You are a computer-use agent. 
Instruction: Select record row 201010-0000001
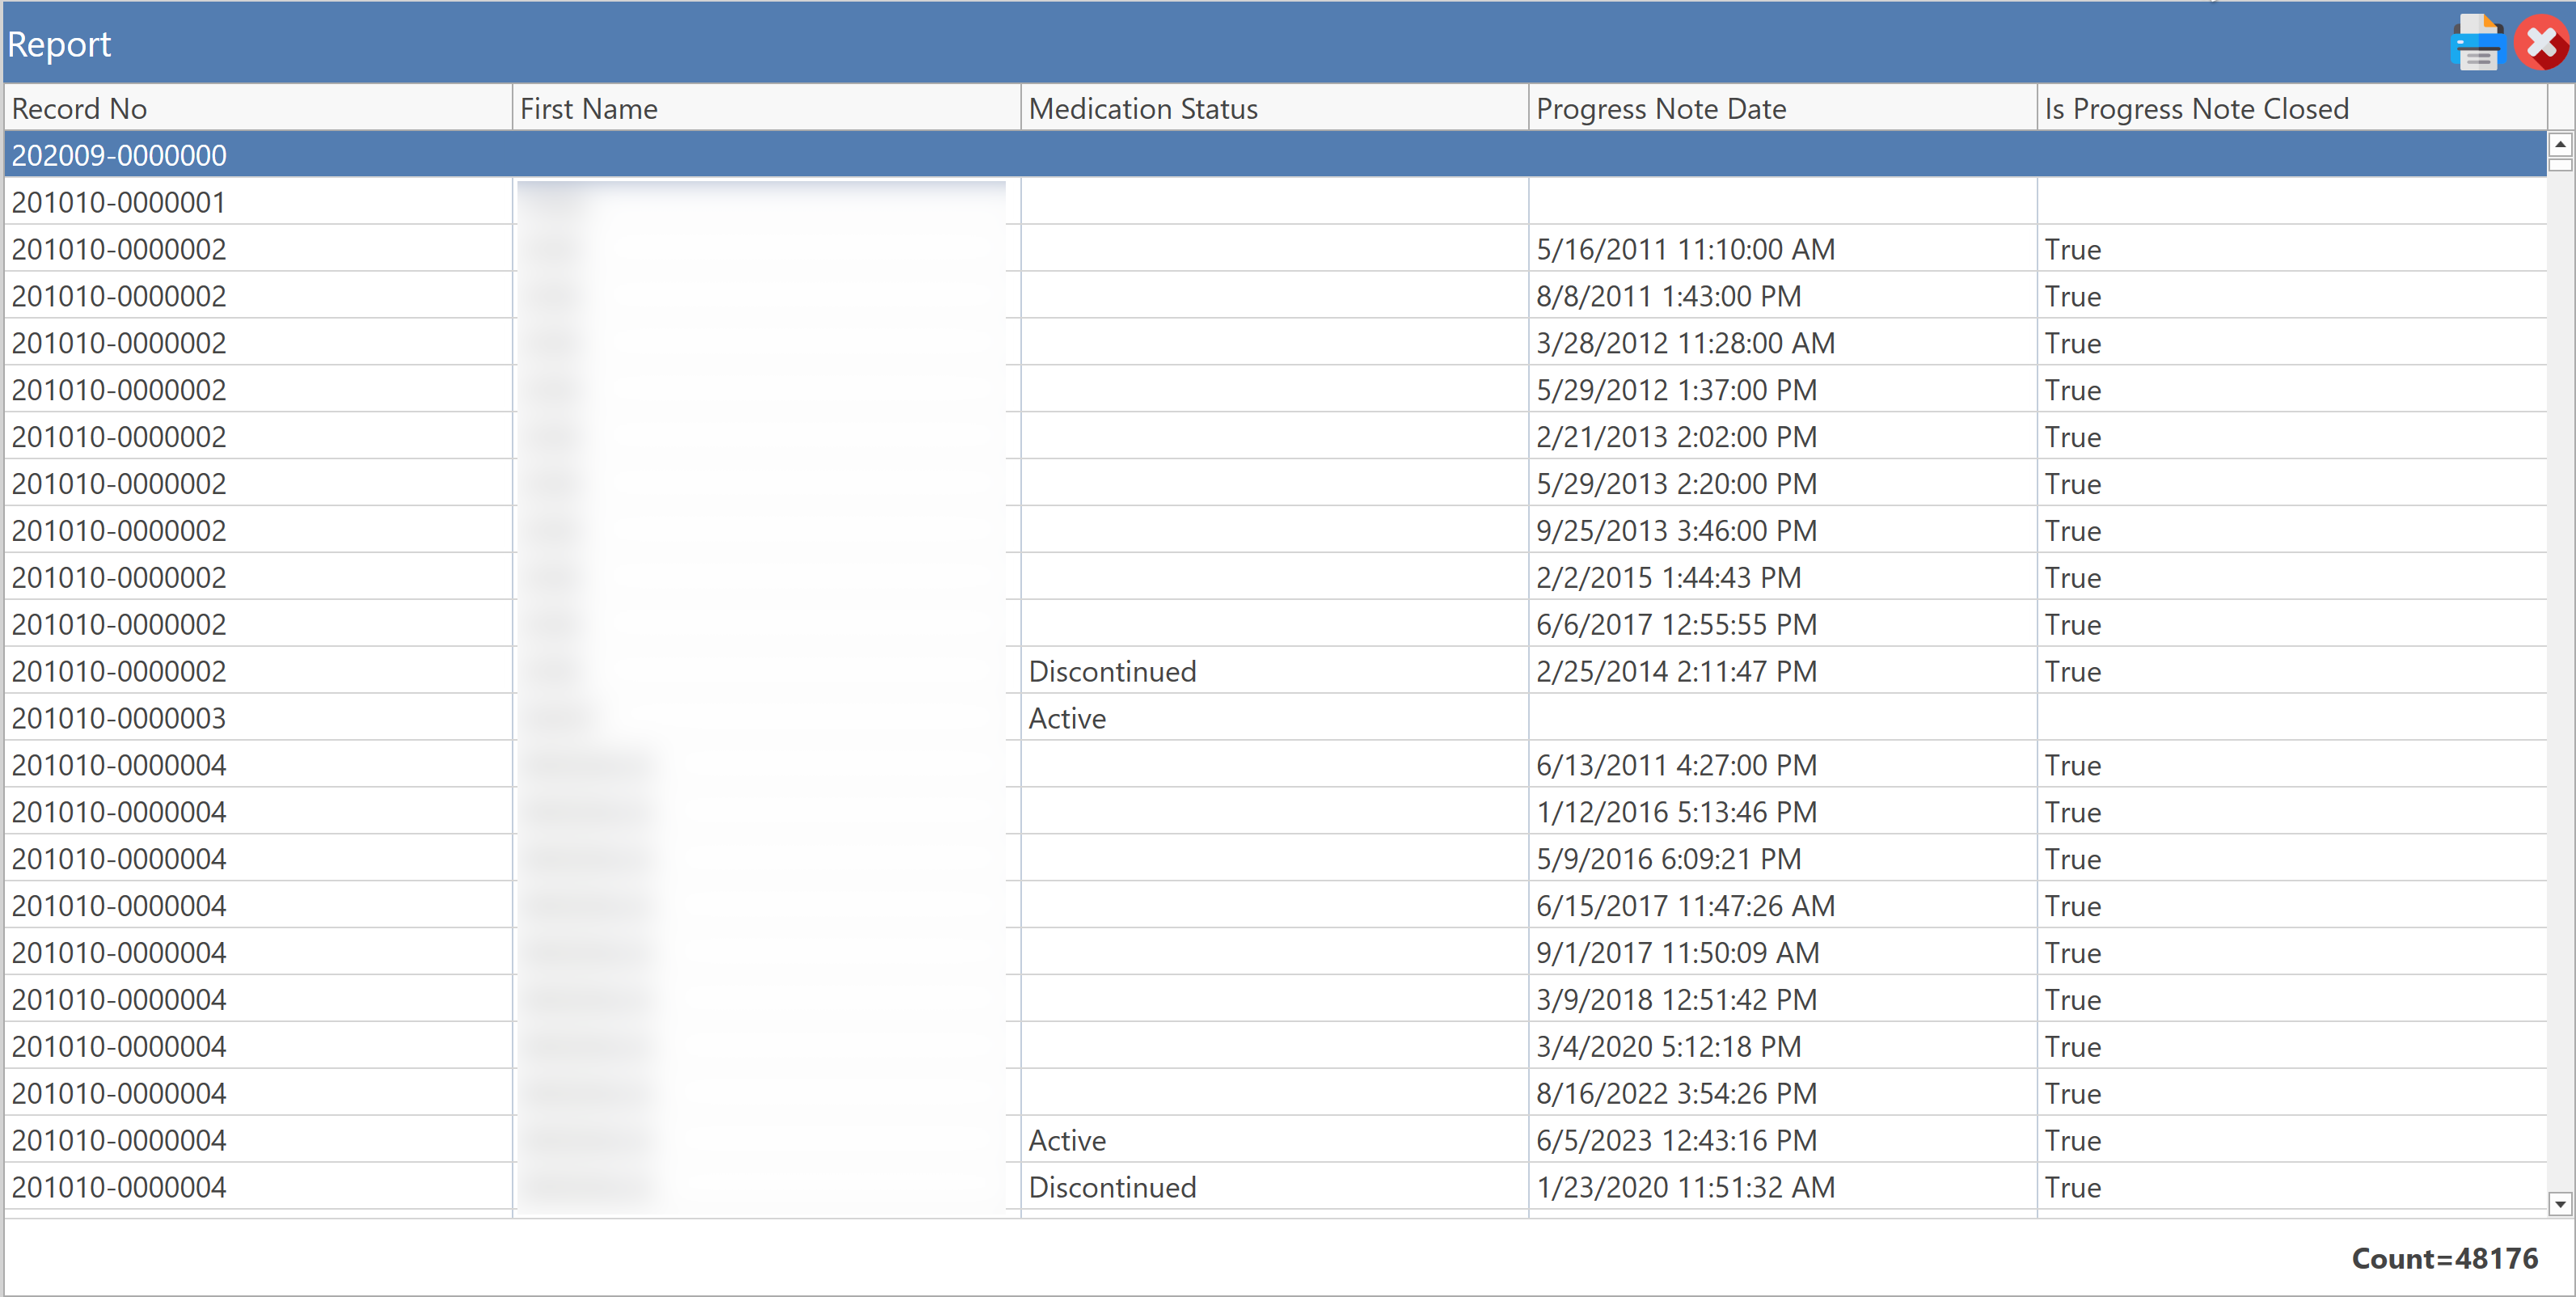(x=119, y=202)
